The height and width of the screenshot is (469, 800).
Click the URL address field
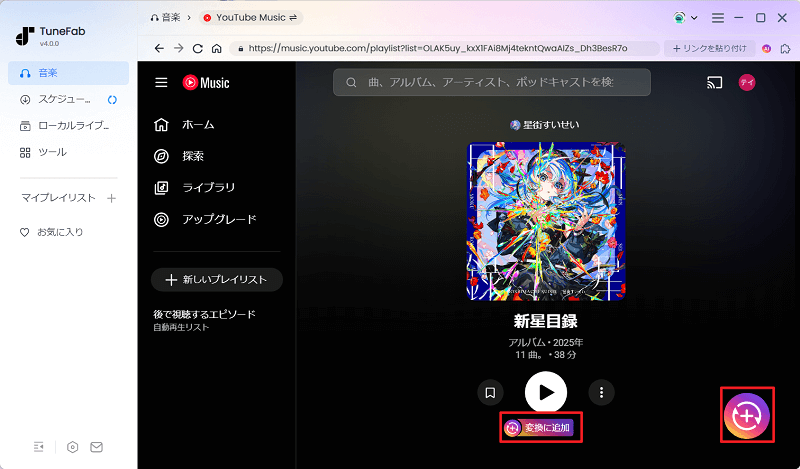444,48
